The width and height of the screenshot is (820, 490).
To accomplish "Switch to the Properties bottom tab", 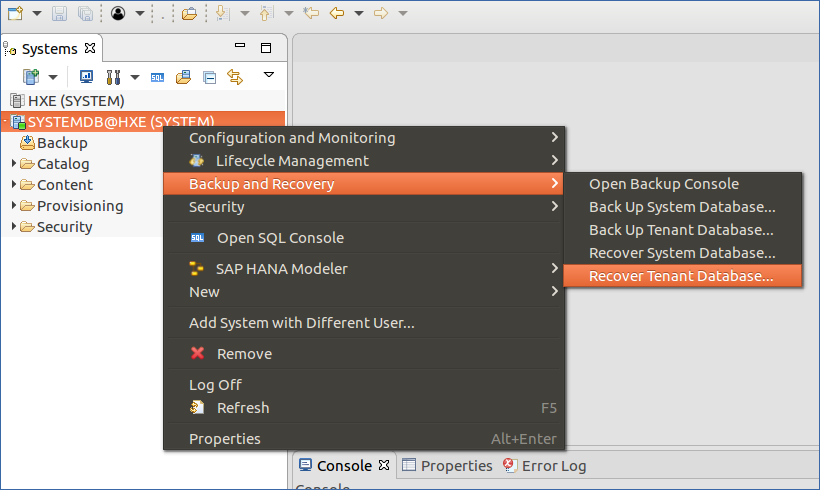I will [x=448, y=465].
